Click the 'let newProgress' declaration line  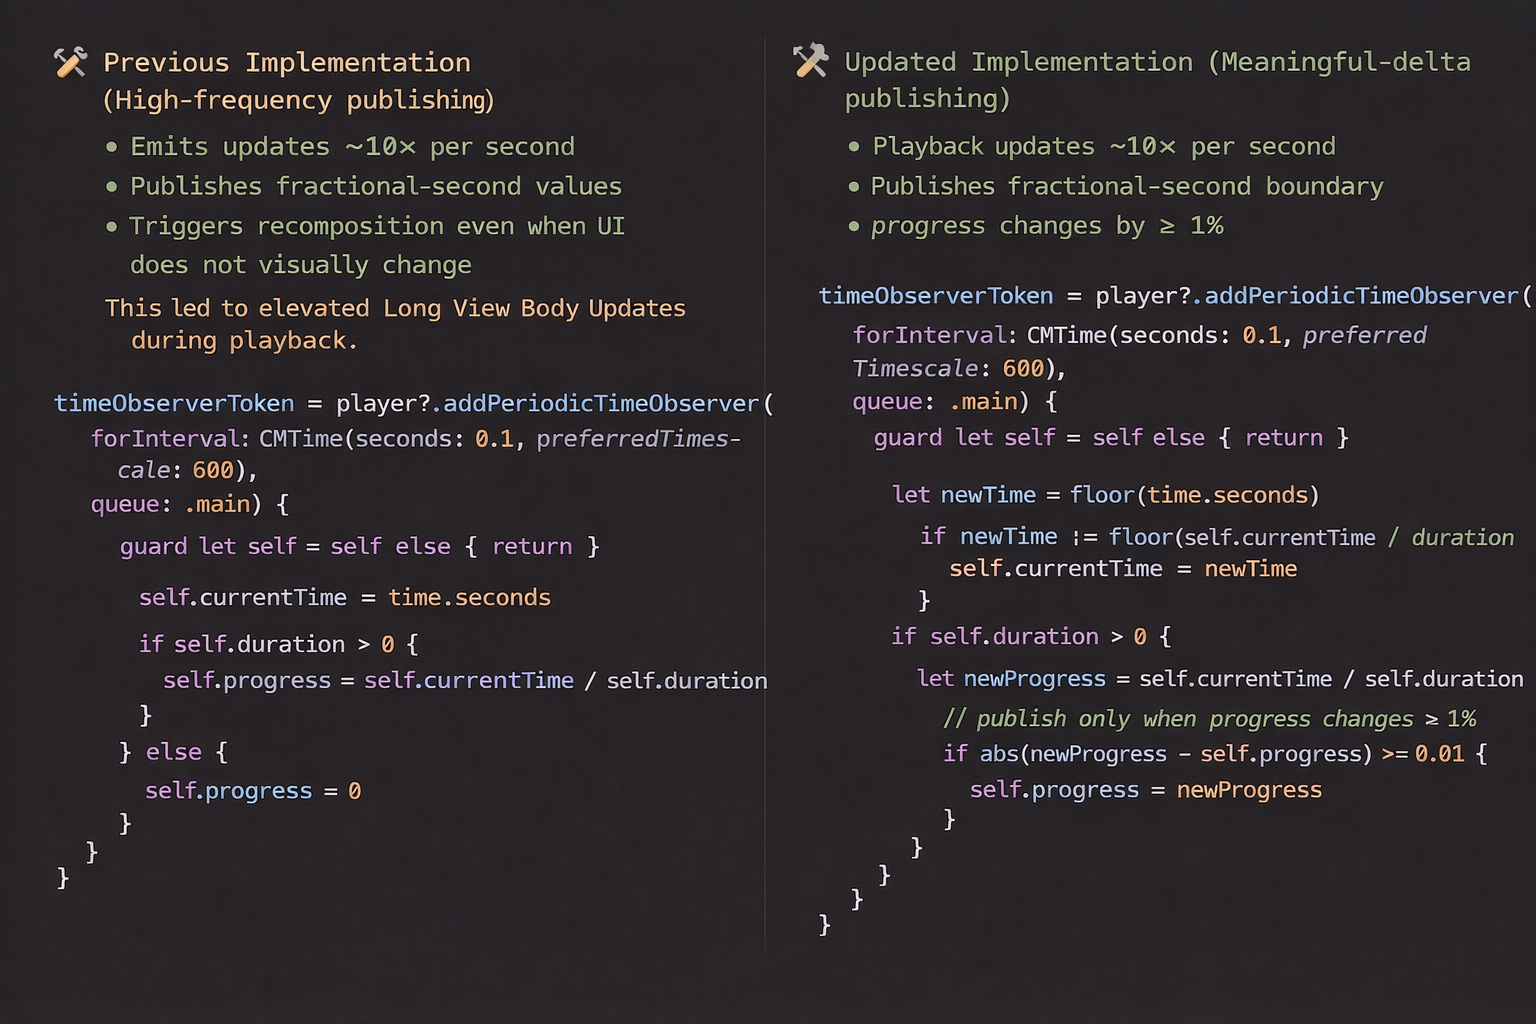pyautogui.click(x=1220, y=679)
